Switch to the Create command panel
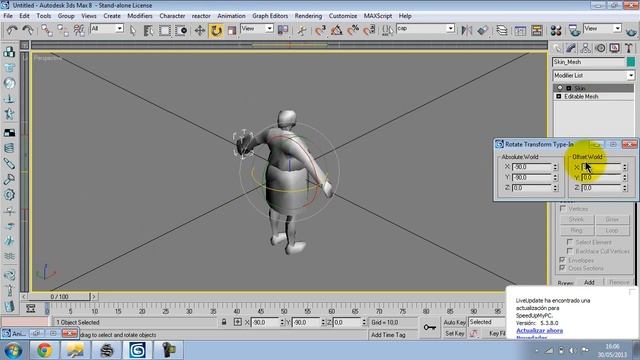The image size is (640, 360). 557,49
